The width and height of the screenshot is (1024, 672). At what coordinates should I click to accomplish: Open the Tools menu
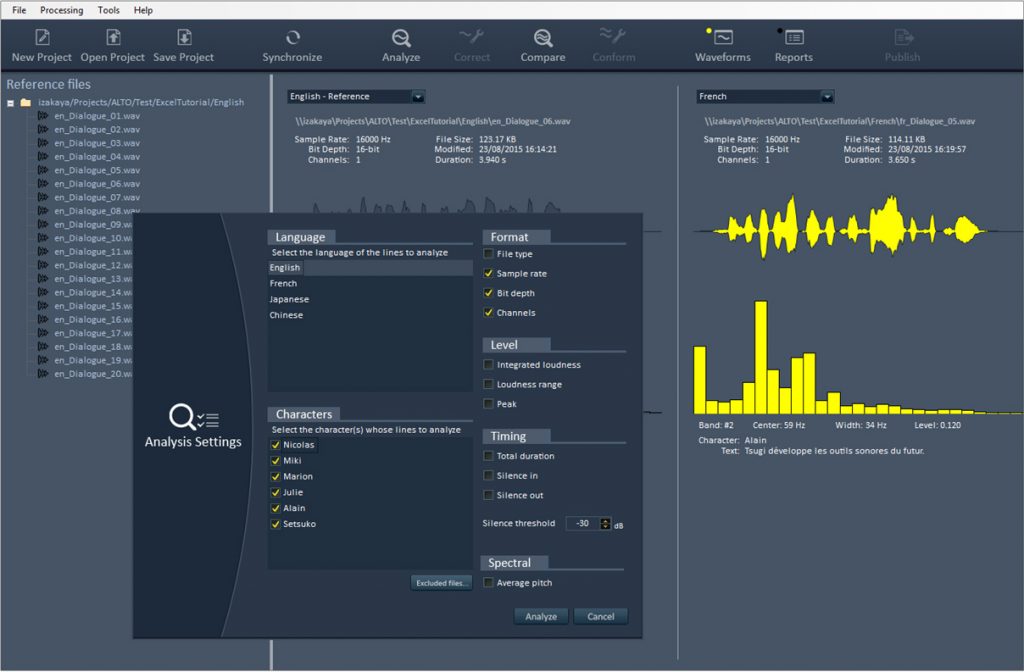(x=108, y=10)
